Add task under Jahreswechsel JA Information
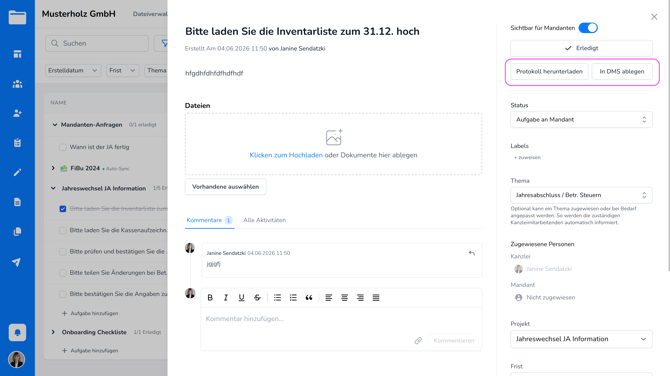Viewport: 670px width, 376px height. 90,313
